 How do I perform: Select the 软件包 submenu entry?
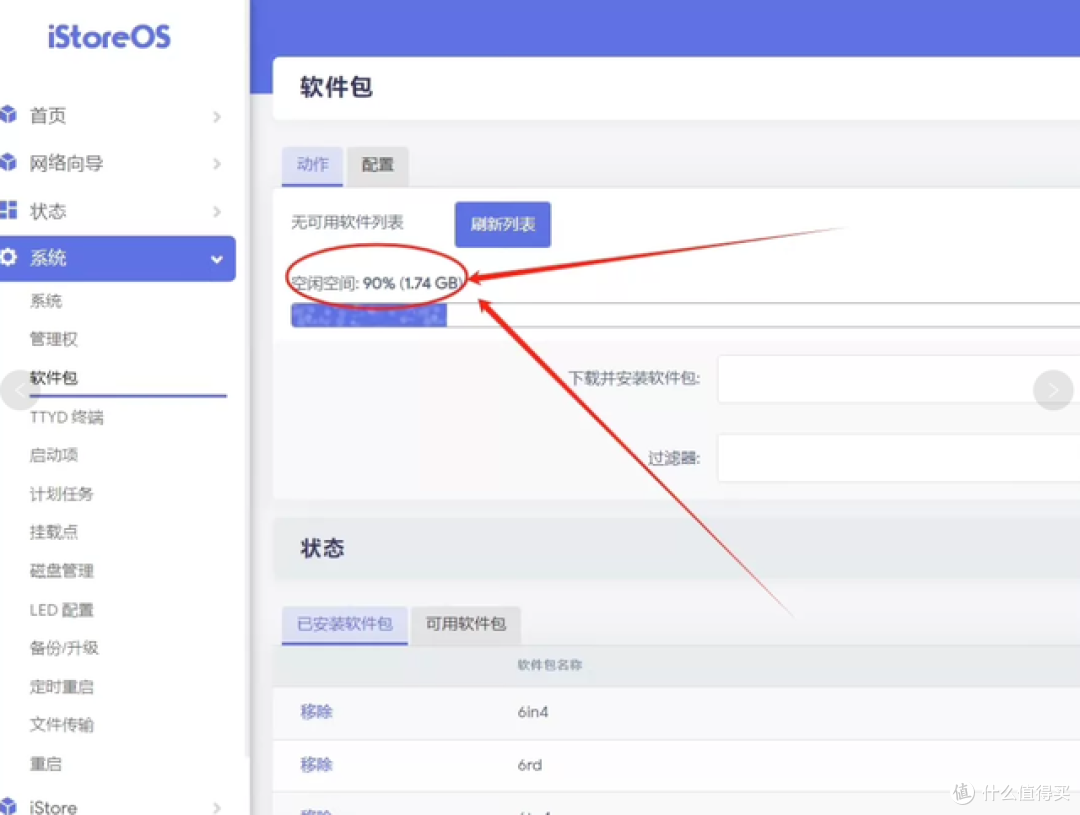(54, 378)
